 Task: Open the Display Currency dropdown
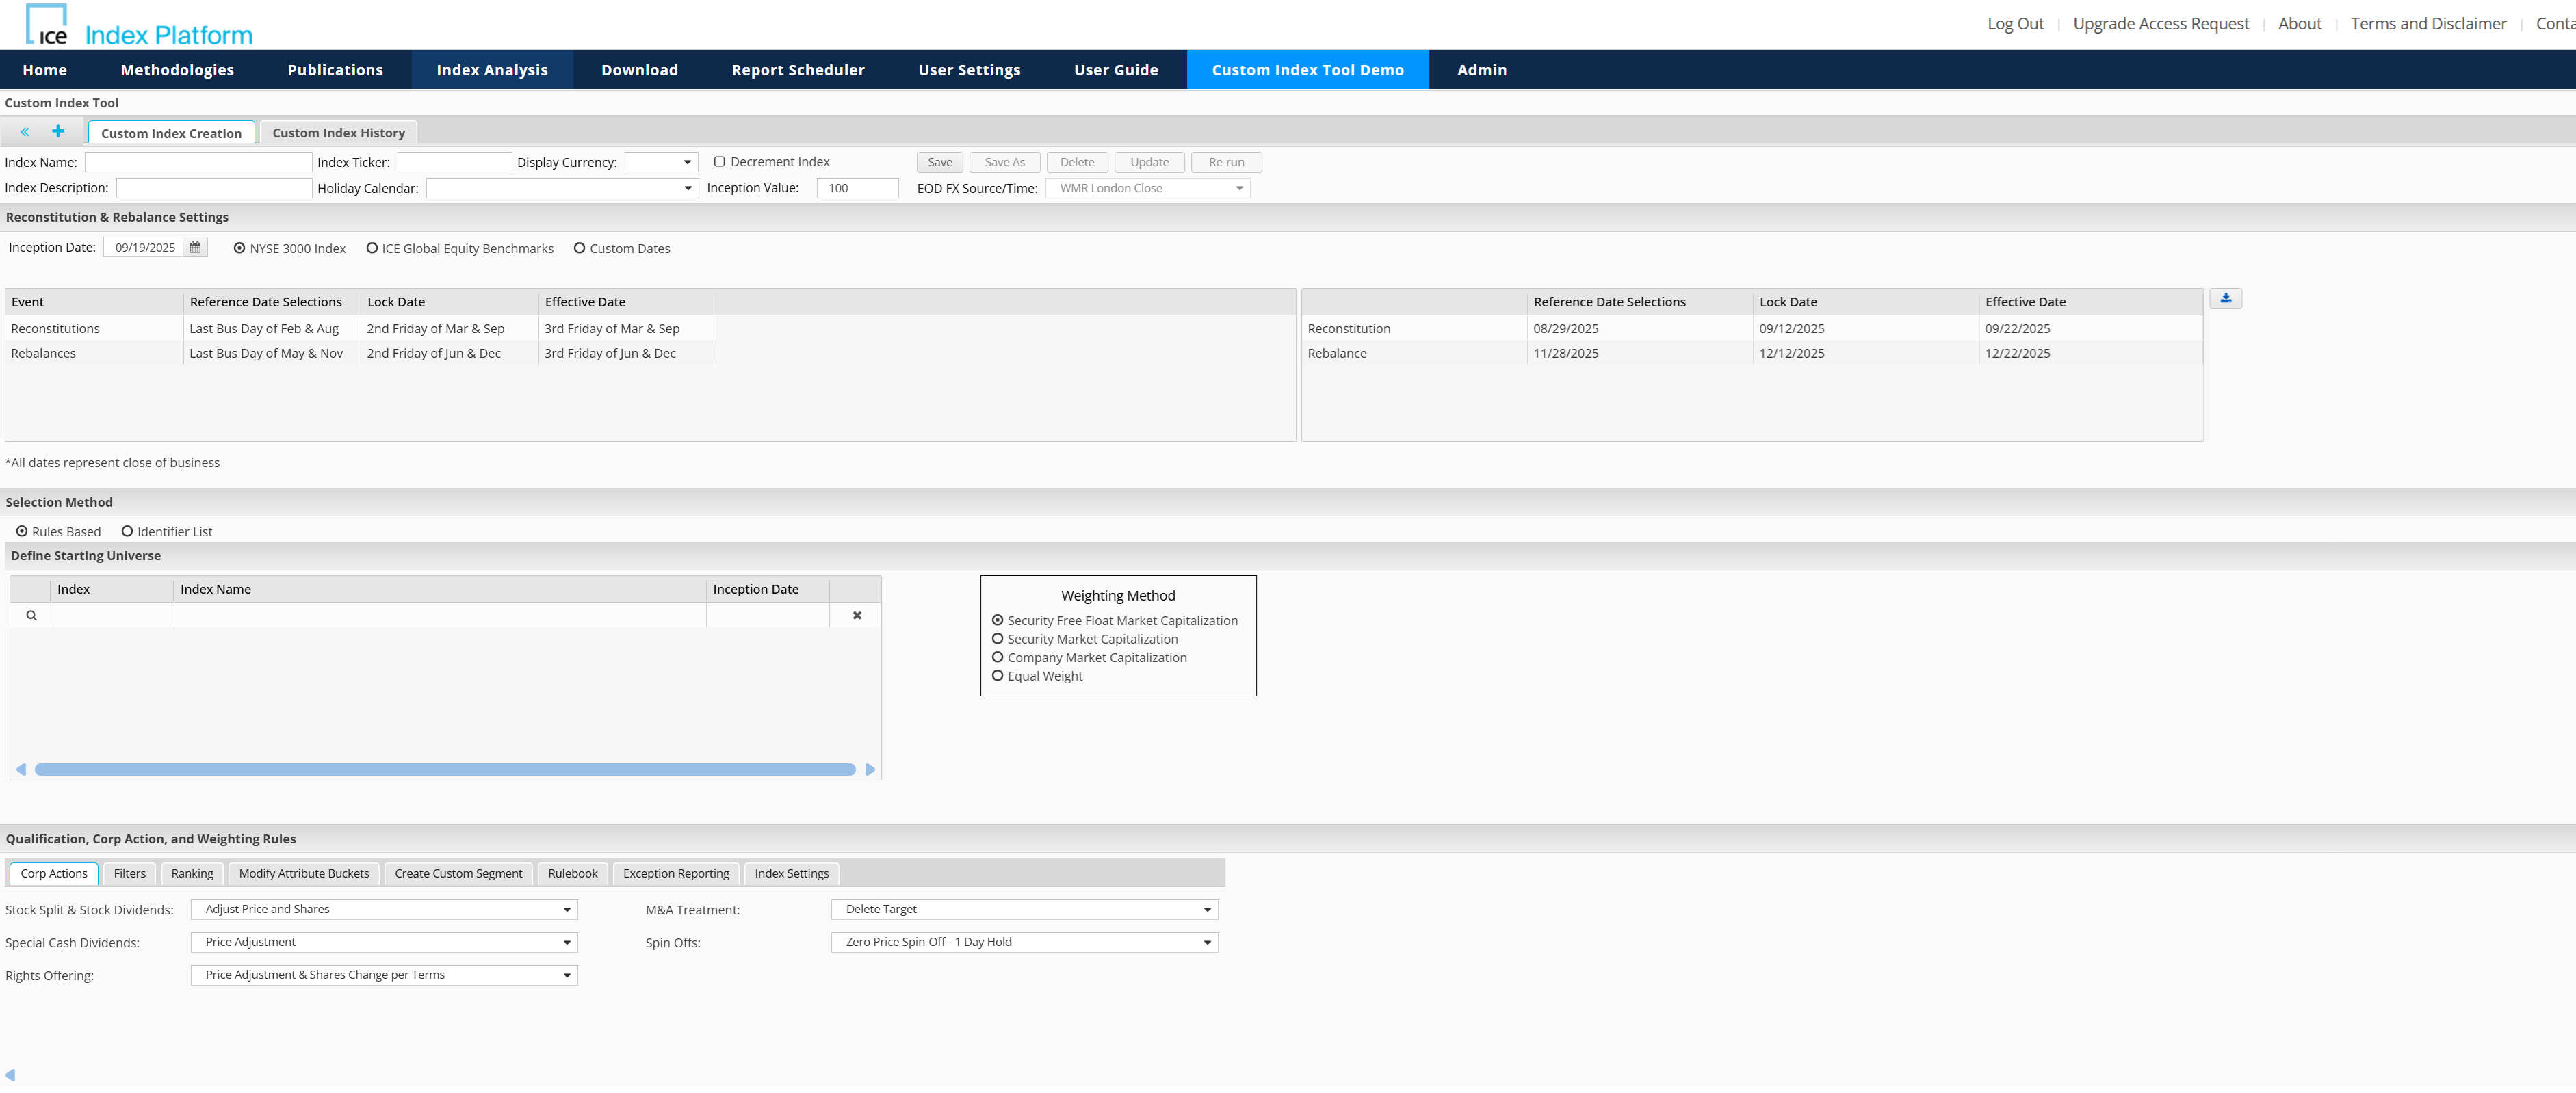[x=688, y=161]
